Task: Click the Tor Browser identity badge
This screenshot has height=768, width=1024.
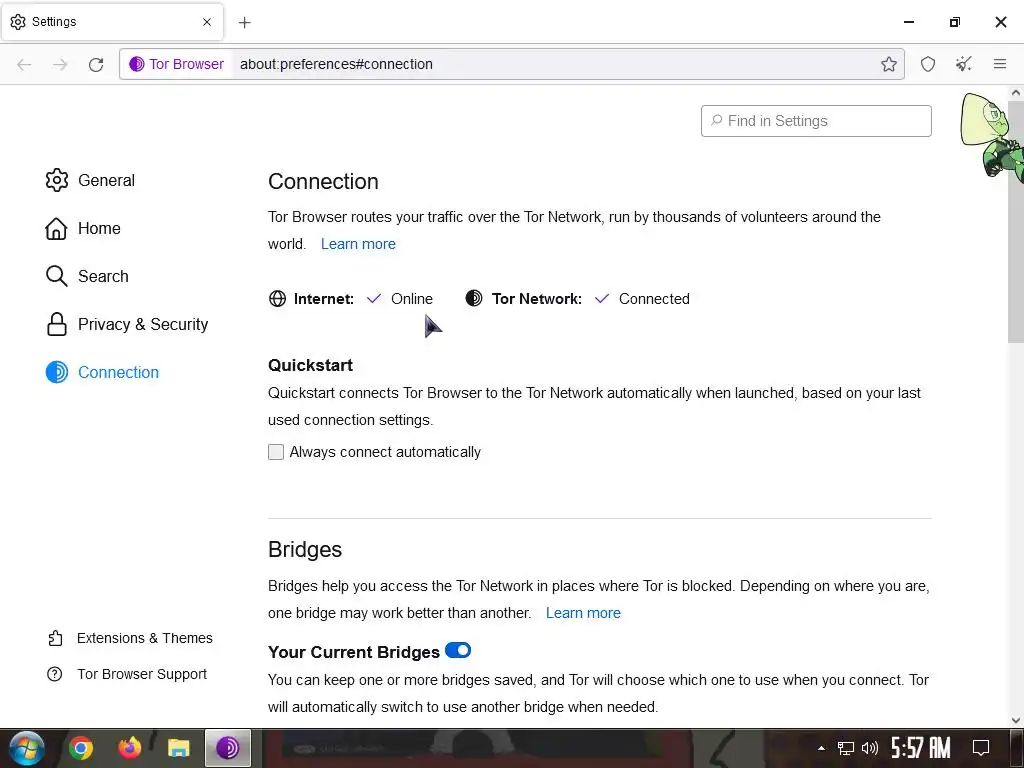Action: point(176,64)
